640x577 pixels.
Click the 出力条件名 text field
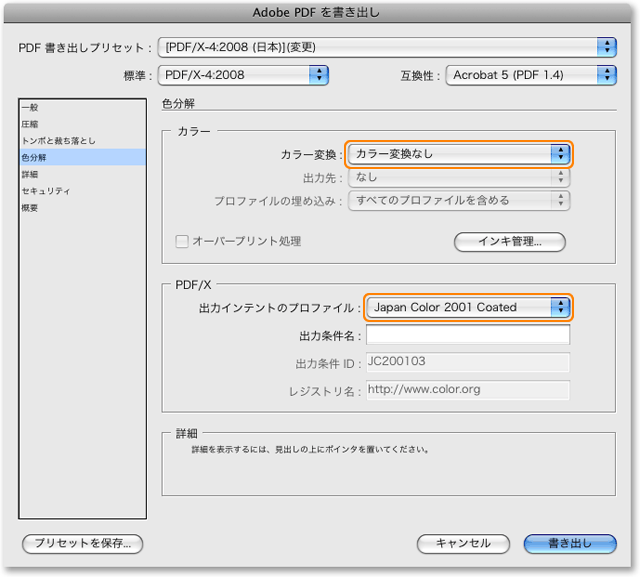(x=467, y=335)
